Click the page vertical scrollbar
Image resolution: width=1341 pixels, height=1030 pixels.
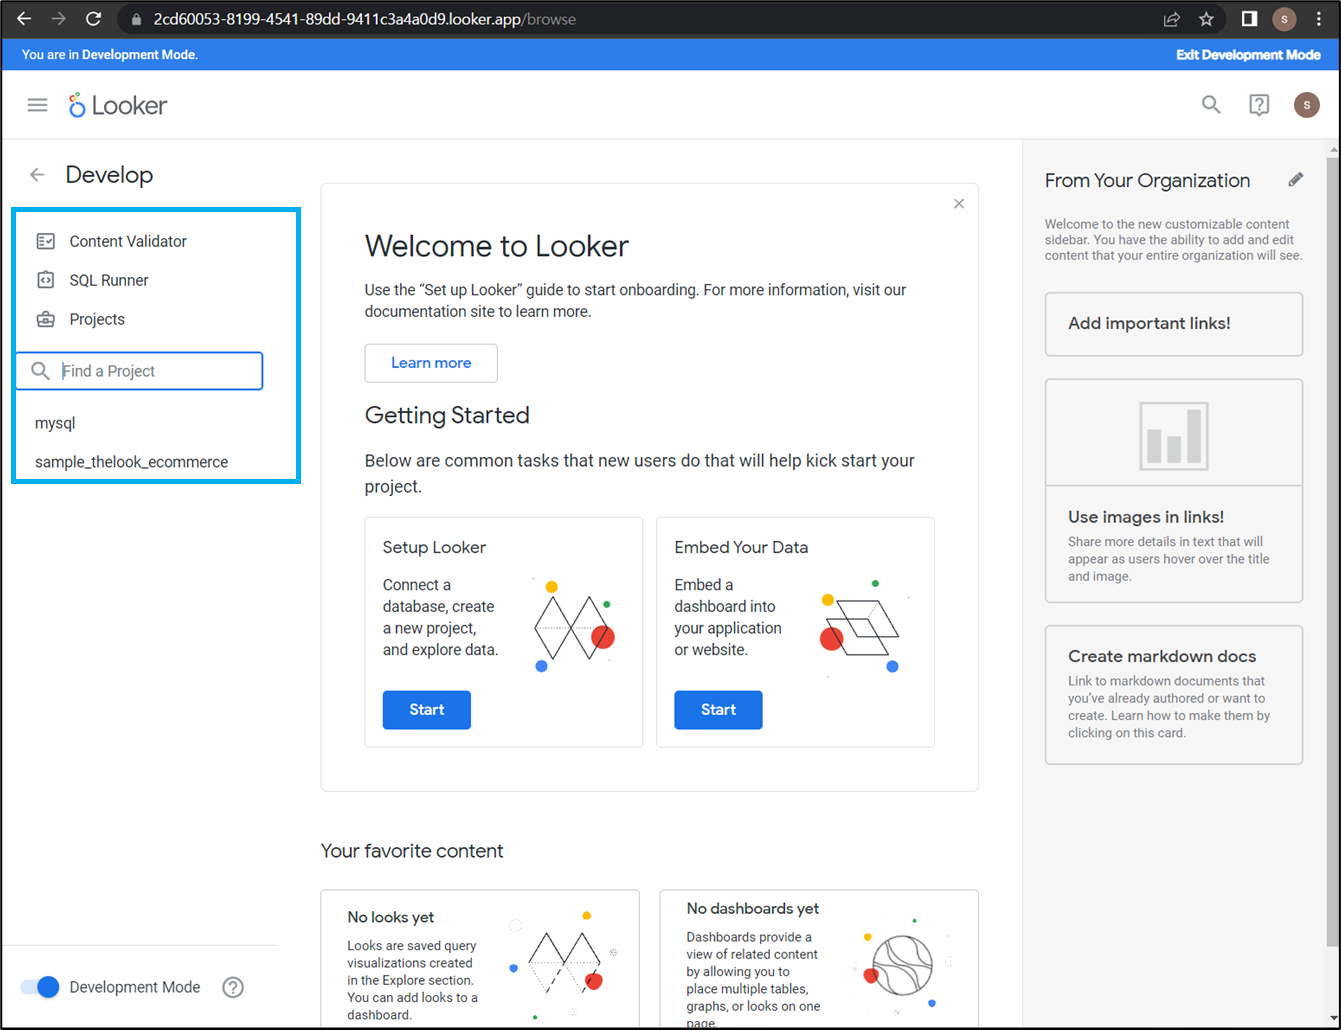1332,550
